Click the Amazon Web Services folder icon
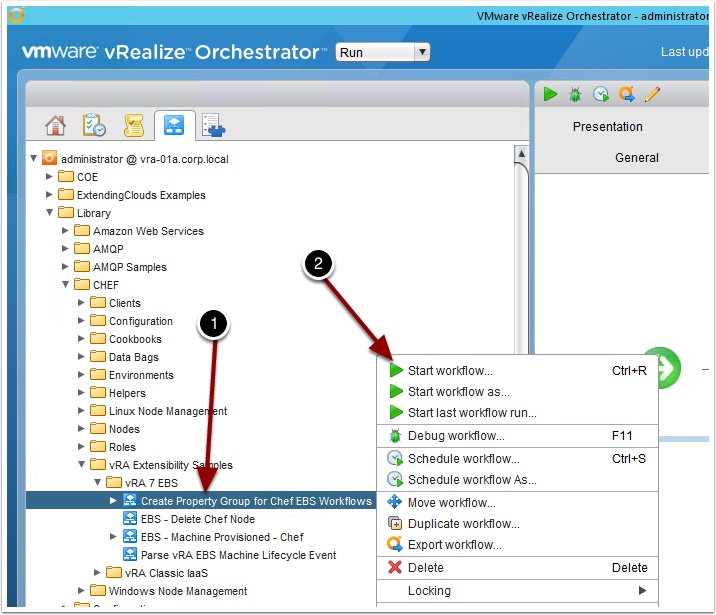This screenshot has height=615, width=716. tap(82, 230)
